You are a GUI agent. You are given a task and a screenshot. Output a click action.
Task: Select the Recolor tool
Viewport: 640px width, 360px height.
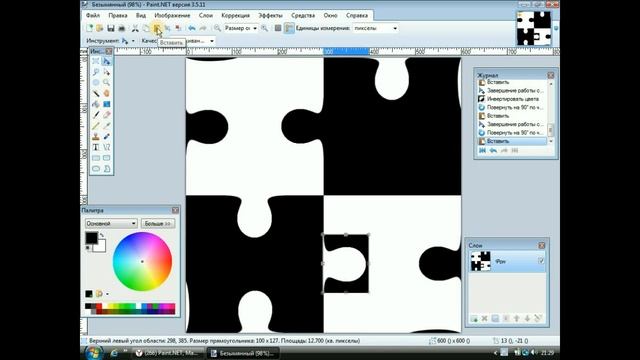pos(107,136)
